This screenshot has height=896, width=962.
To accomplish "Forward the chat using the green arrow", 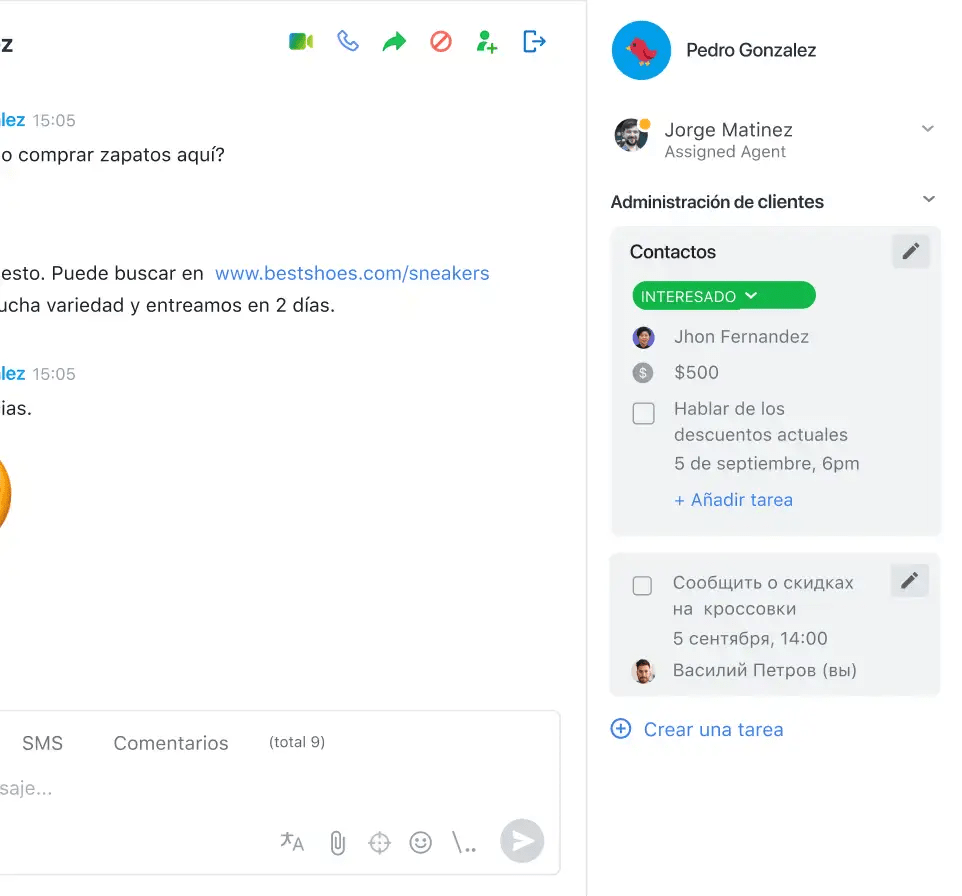I will coord(394,42).
